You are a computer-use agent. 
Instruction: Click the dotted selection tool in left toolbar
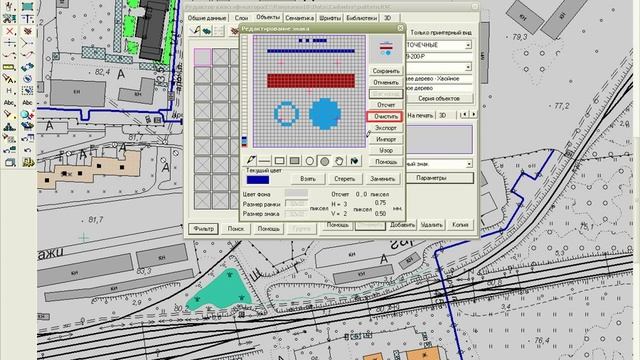27,91
